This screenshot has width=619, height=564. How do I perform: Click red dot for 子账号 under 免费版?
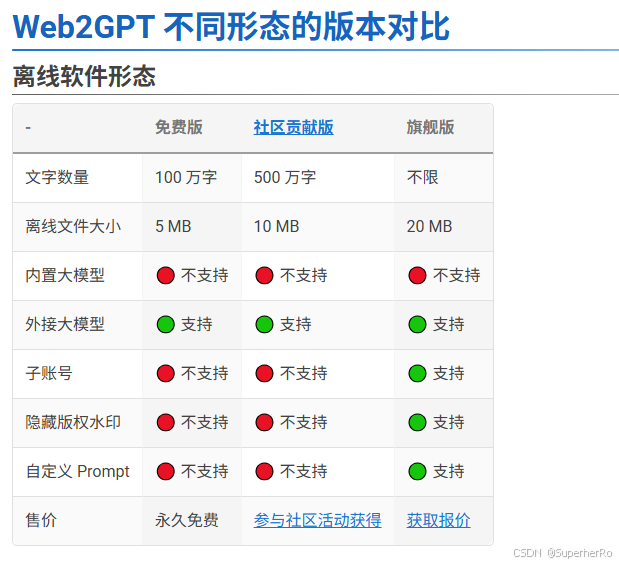[165, 373]
